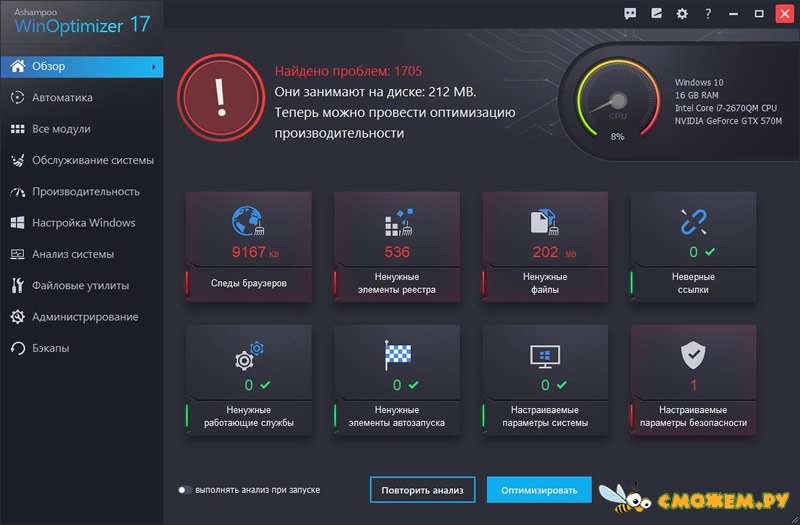Open the Производительность section
Viewport: 800px width, 525px height.
coord(82,192)
